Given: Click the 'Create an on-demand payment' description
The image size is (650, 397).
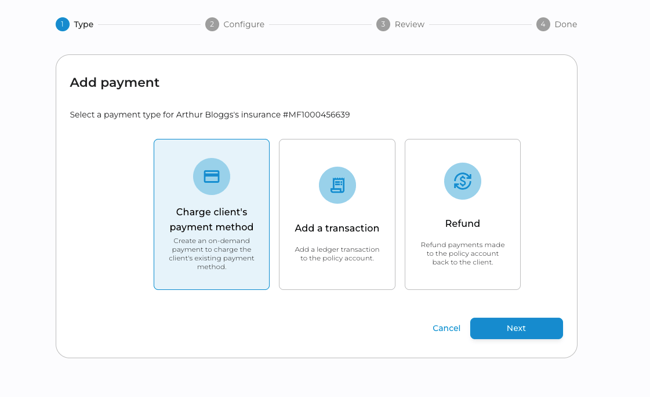Looking at the screenshot, I should (211, 254).
